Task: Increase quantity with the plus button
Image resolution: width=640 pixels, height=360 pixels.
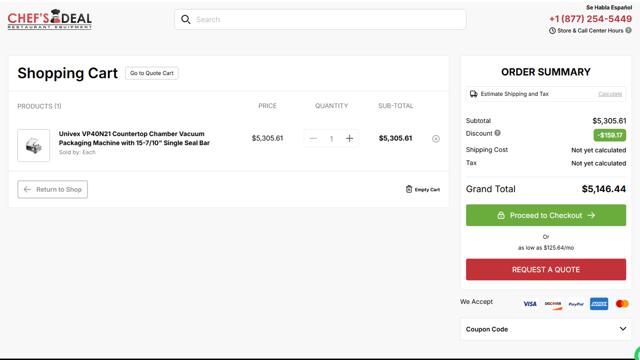Action: coord(349,138)
